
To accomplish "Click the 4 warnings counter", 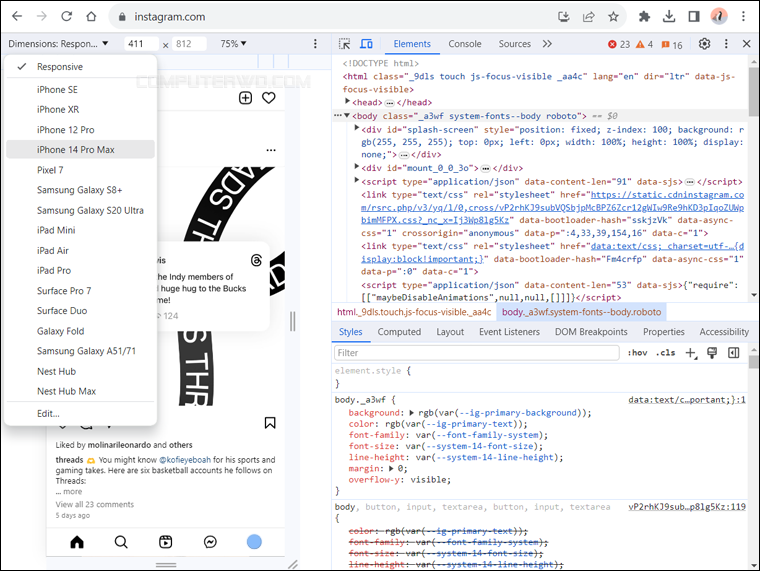I will [644, 45].
